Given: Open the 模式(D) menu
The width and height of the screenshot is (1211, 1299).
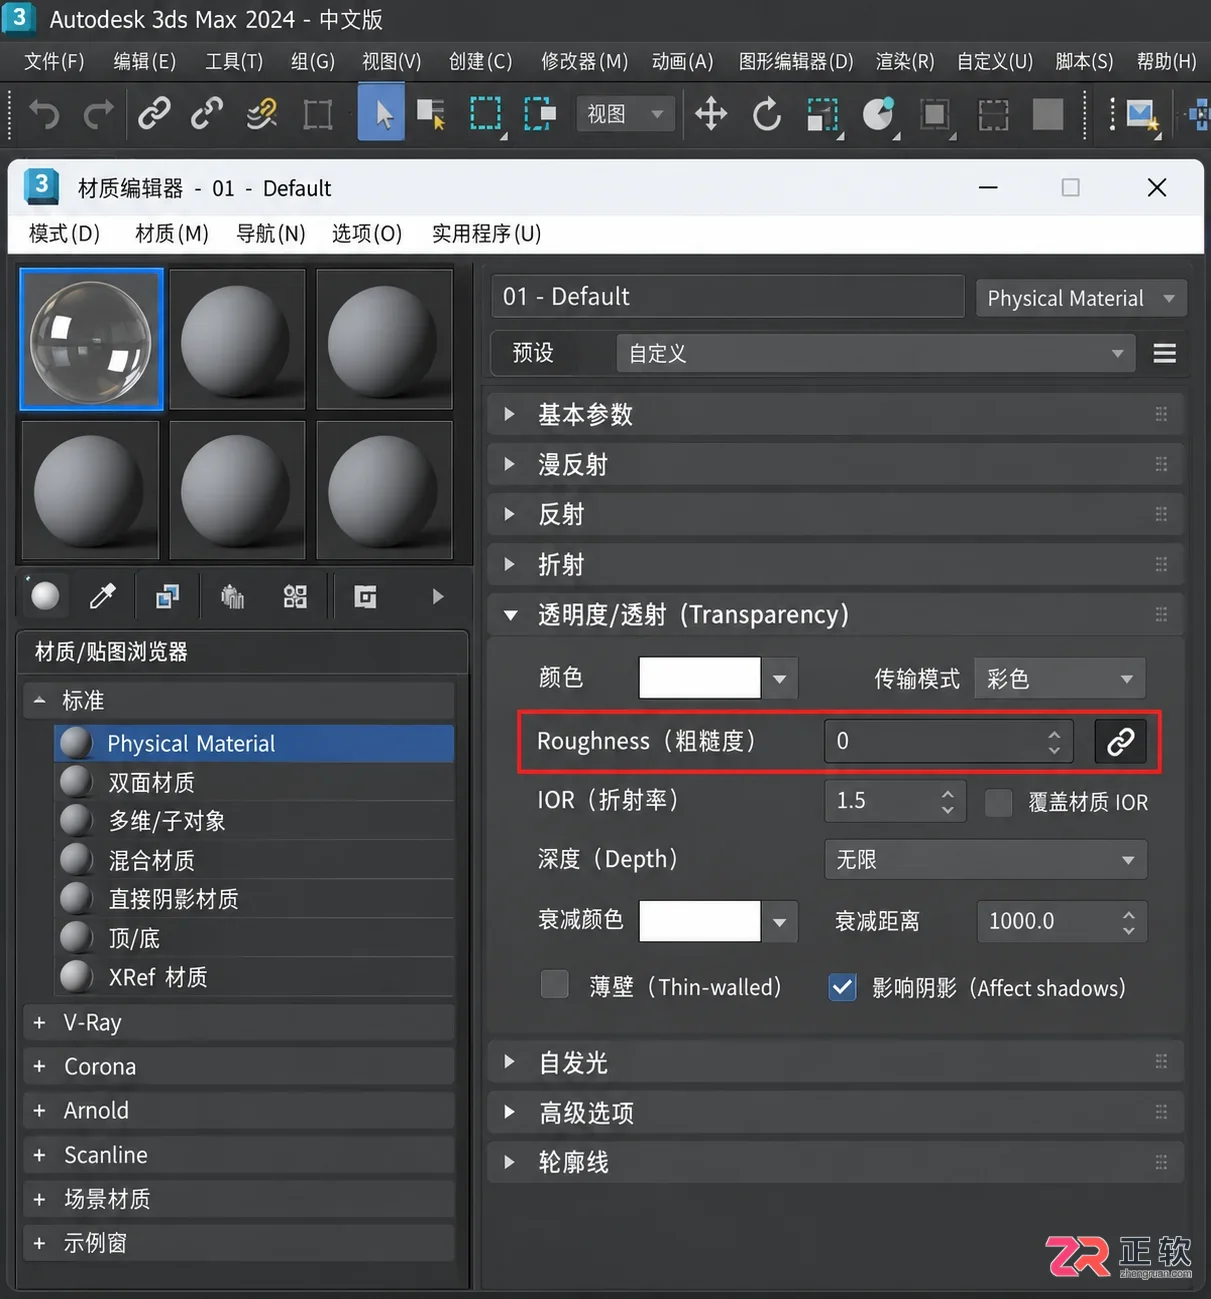Looking at the screenshot, I should (x=64, y=233).
